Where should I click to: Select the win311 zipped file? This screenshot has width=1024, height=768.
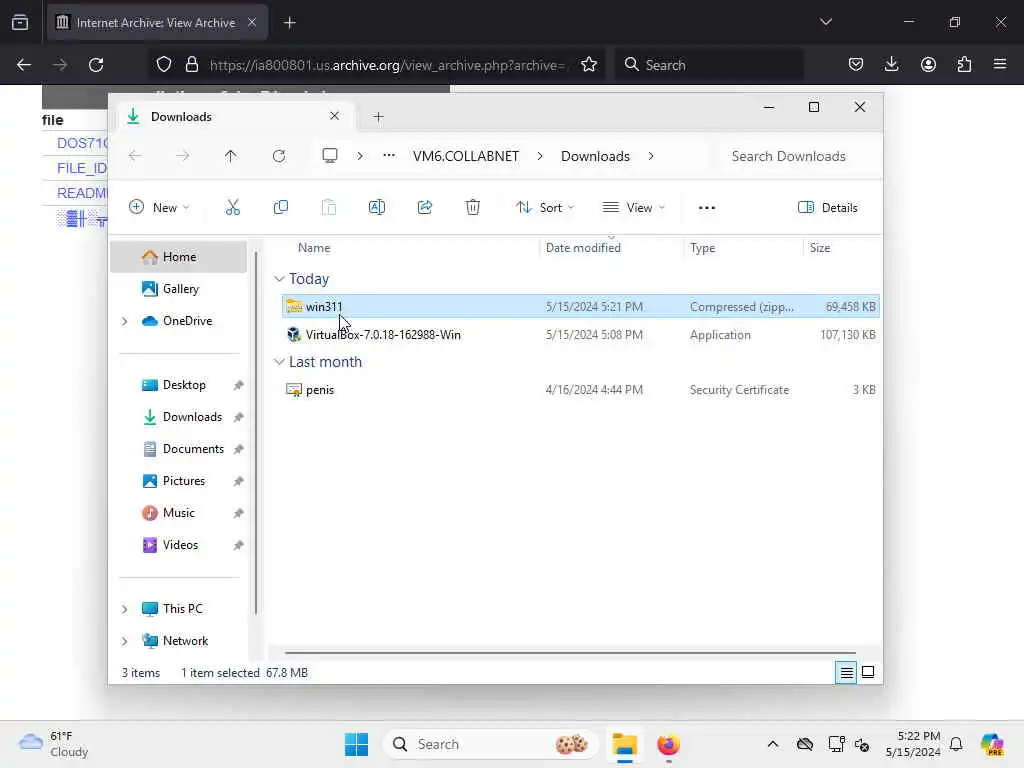(581, 306)
